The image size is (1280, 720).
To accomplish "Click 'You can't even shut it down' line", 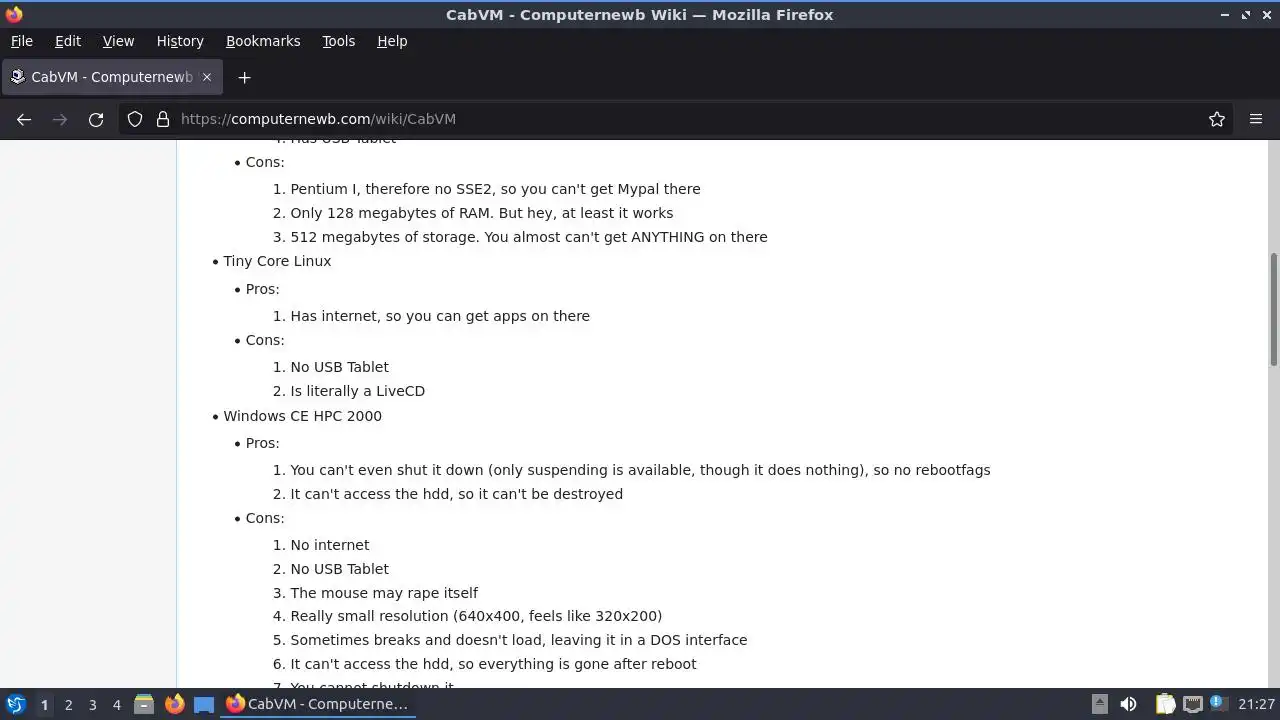I will coord(640,470).
